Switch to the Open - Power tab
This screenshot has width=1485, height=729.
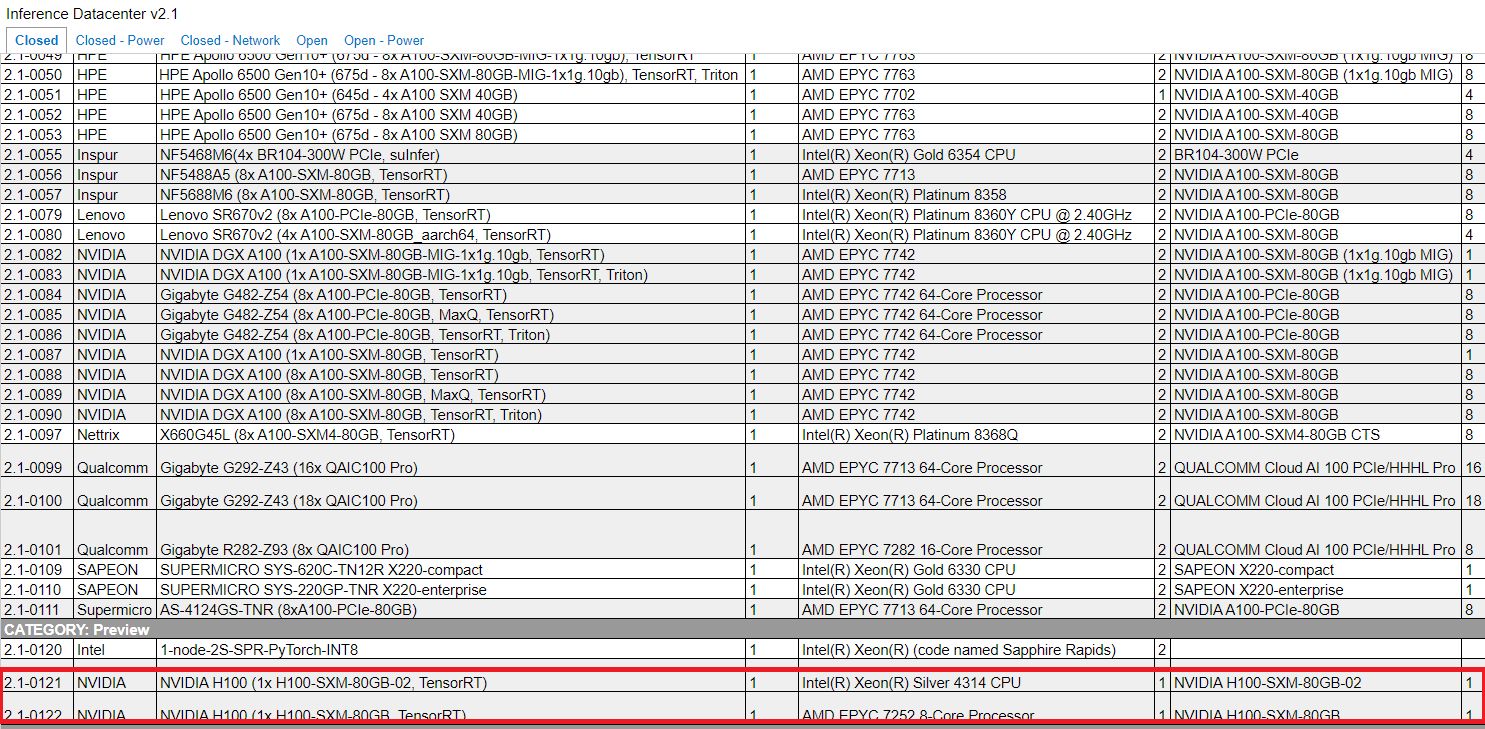coord(384,40)
